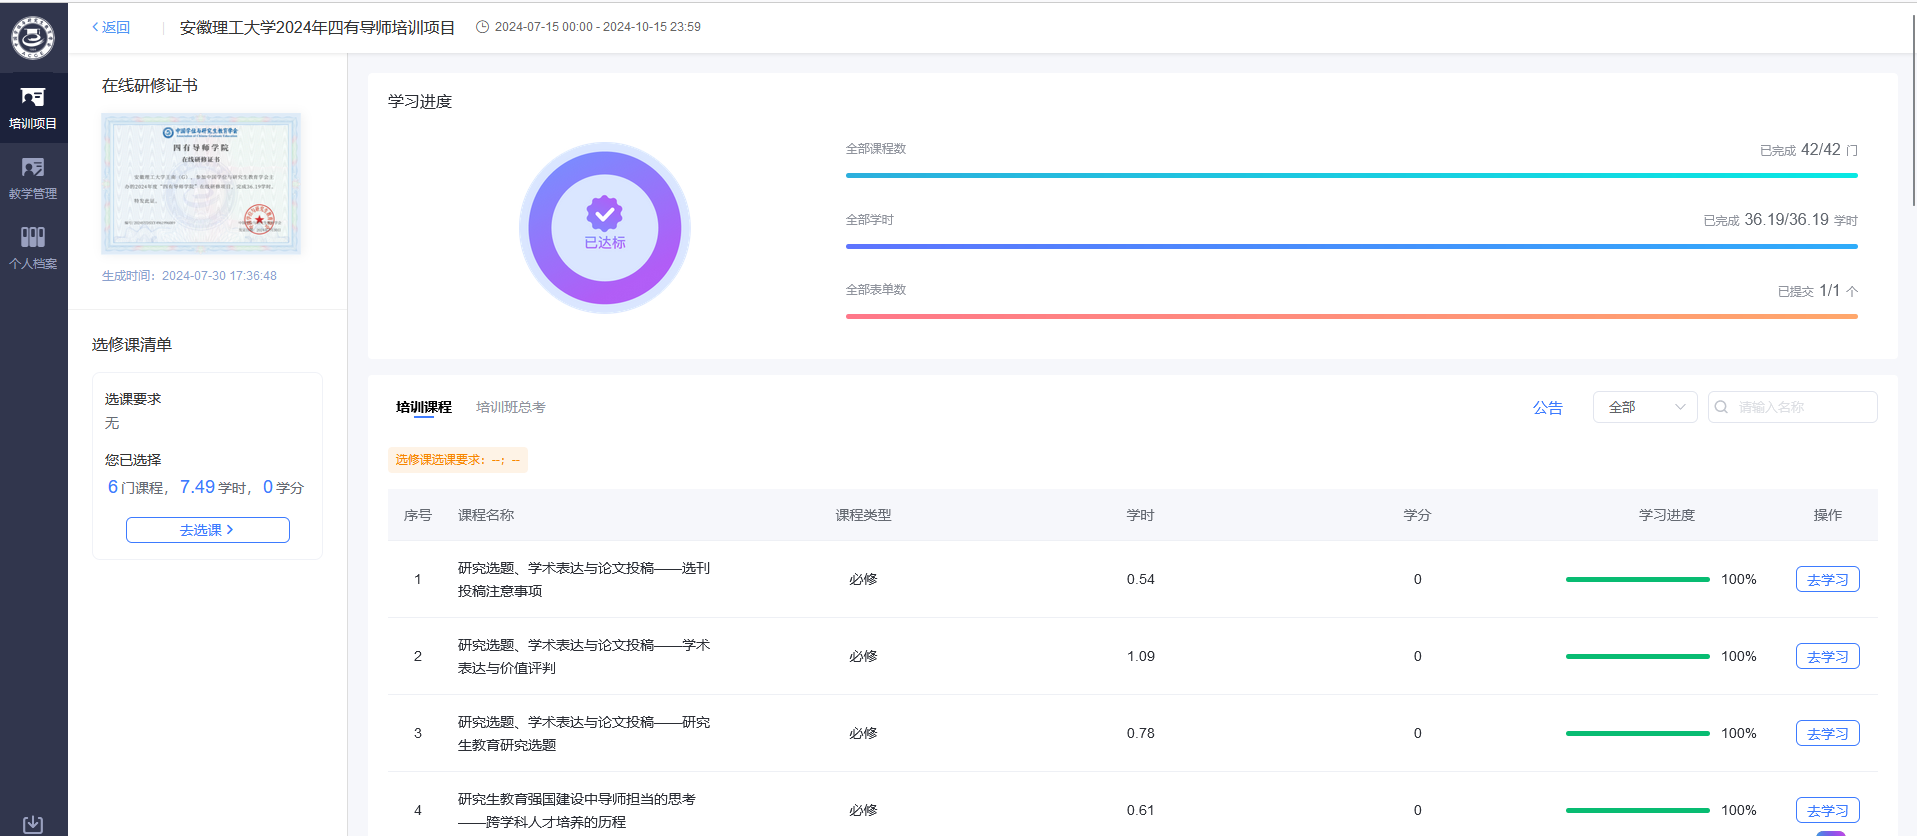The width and height of the screenshot is (1917, 836).
Task: Click the 已达标 checkmark badge
Action: (604, 214)
